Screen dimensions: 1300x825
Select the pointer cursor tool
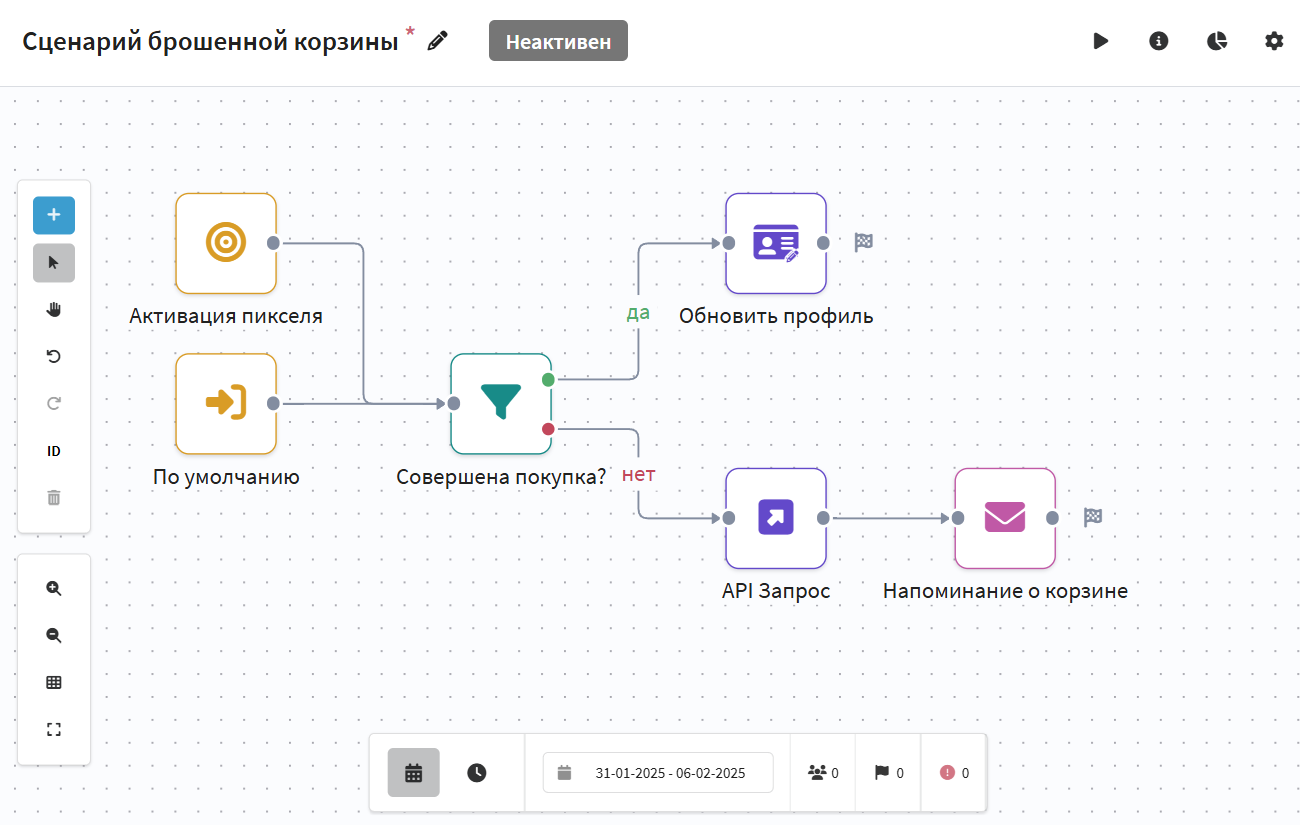[x=54, y=262]
